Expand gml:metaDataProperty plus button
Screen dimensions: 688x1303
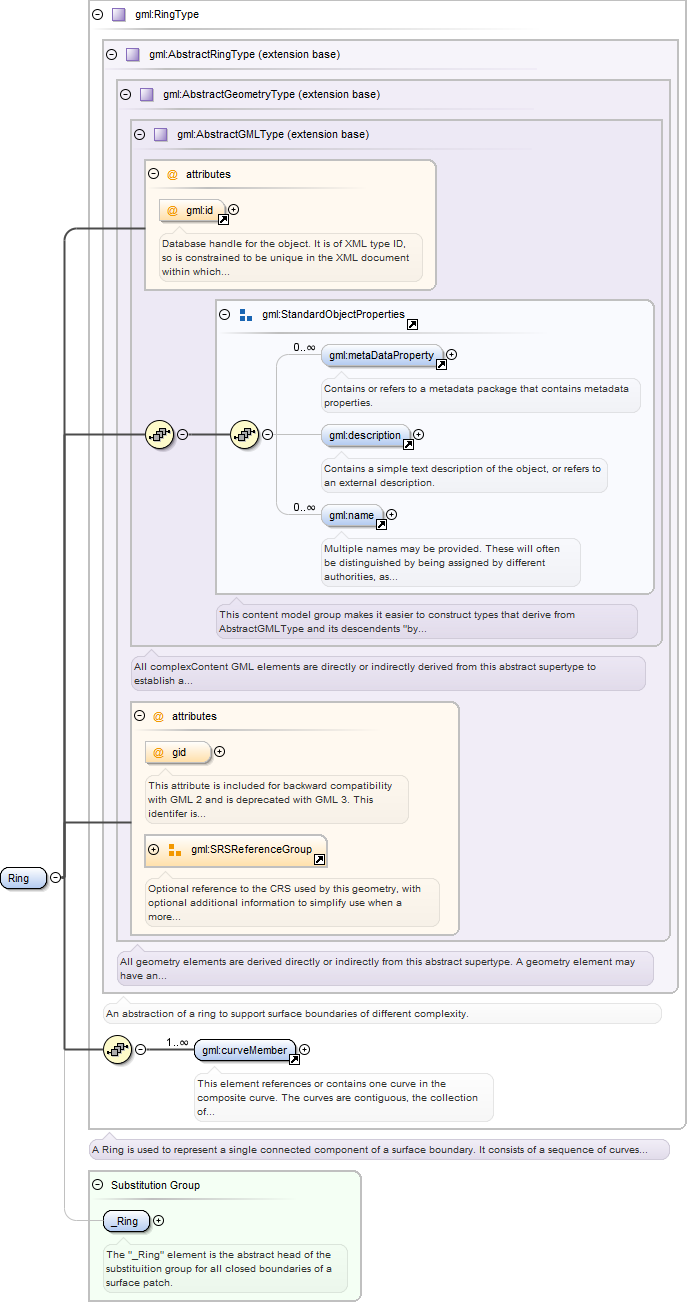451,354
